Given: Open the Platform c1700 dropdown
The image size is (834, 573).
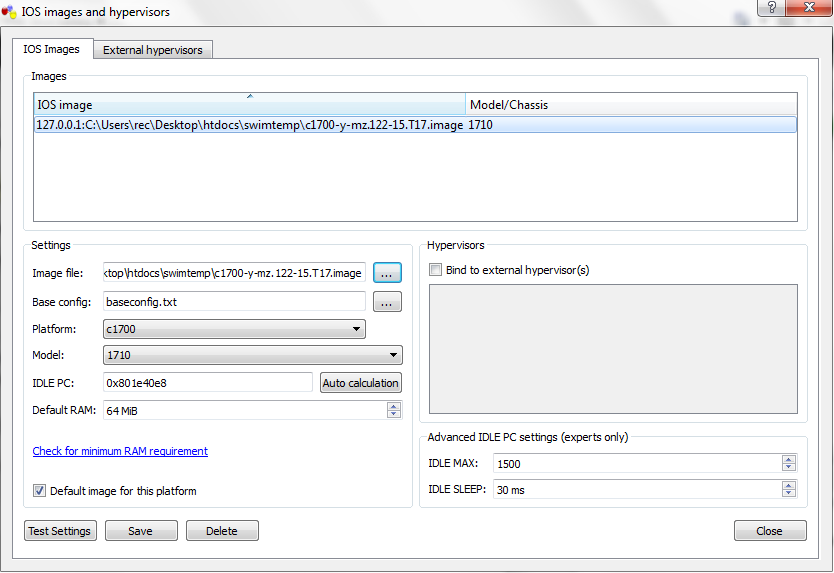Looking at the screenshot, I should click(234, 329).
